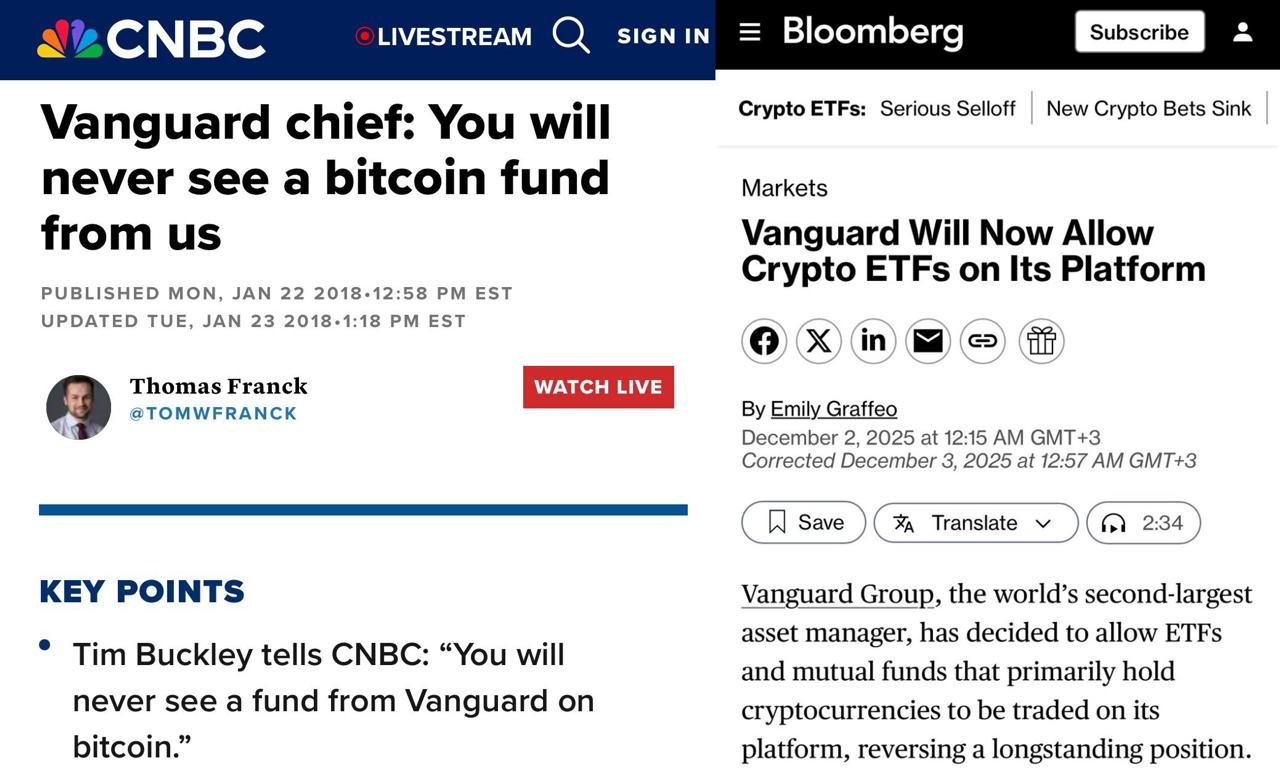Viewport: 1280px width, 773px height.
Task: Open the CNBC search magnifier
Action: pyautogui.click(x=571, y=36)
